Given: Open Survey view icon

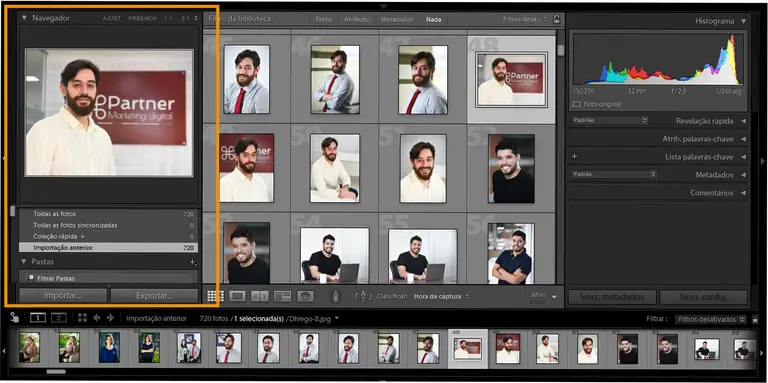Looking at the screenshot, I should [283, 296].
